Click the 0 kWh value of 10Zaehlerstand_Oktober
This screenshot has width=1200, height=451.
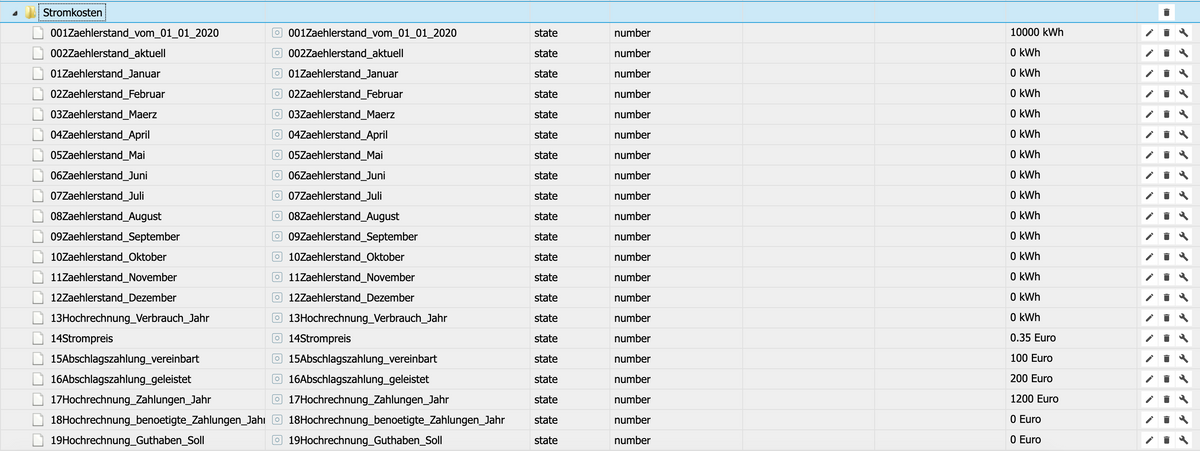[1071, 257]
